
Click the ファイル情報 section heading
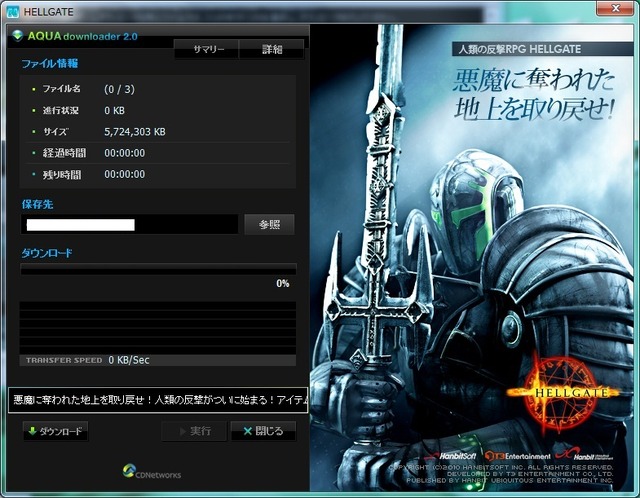click(50, 64)
